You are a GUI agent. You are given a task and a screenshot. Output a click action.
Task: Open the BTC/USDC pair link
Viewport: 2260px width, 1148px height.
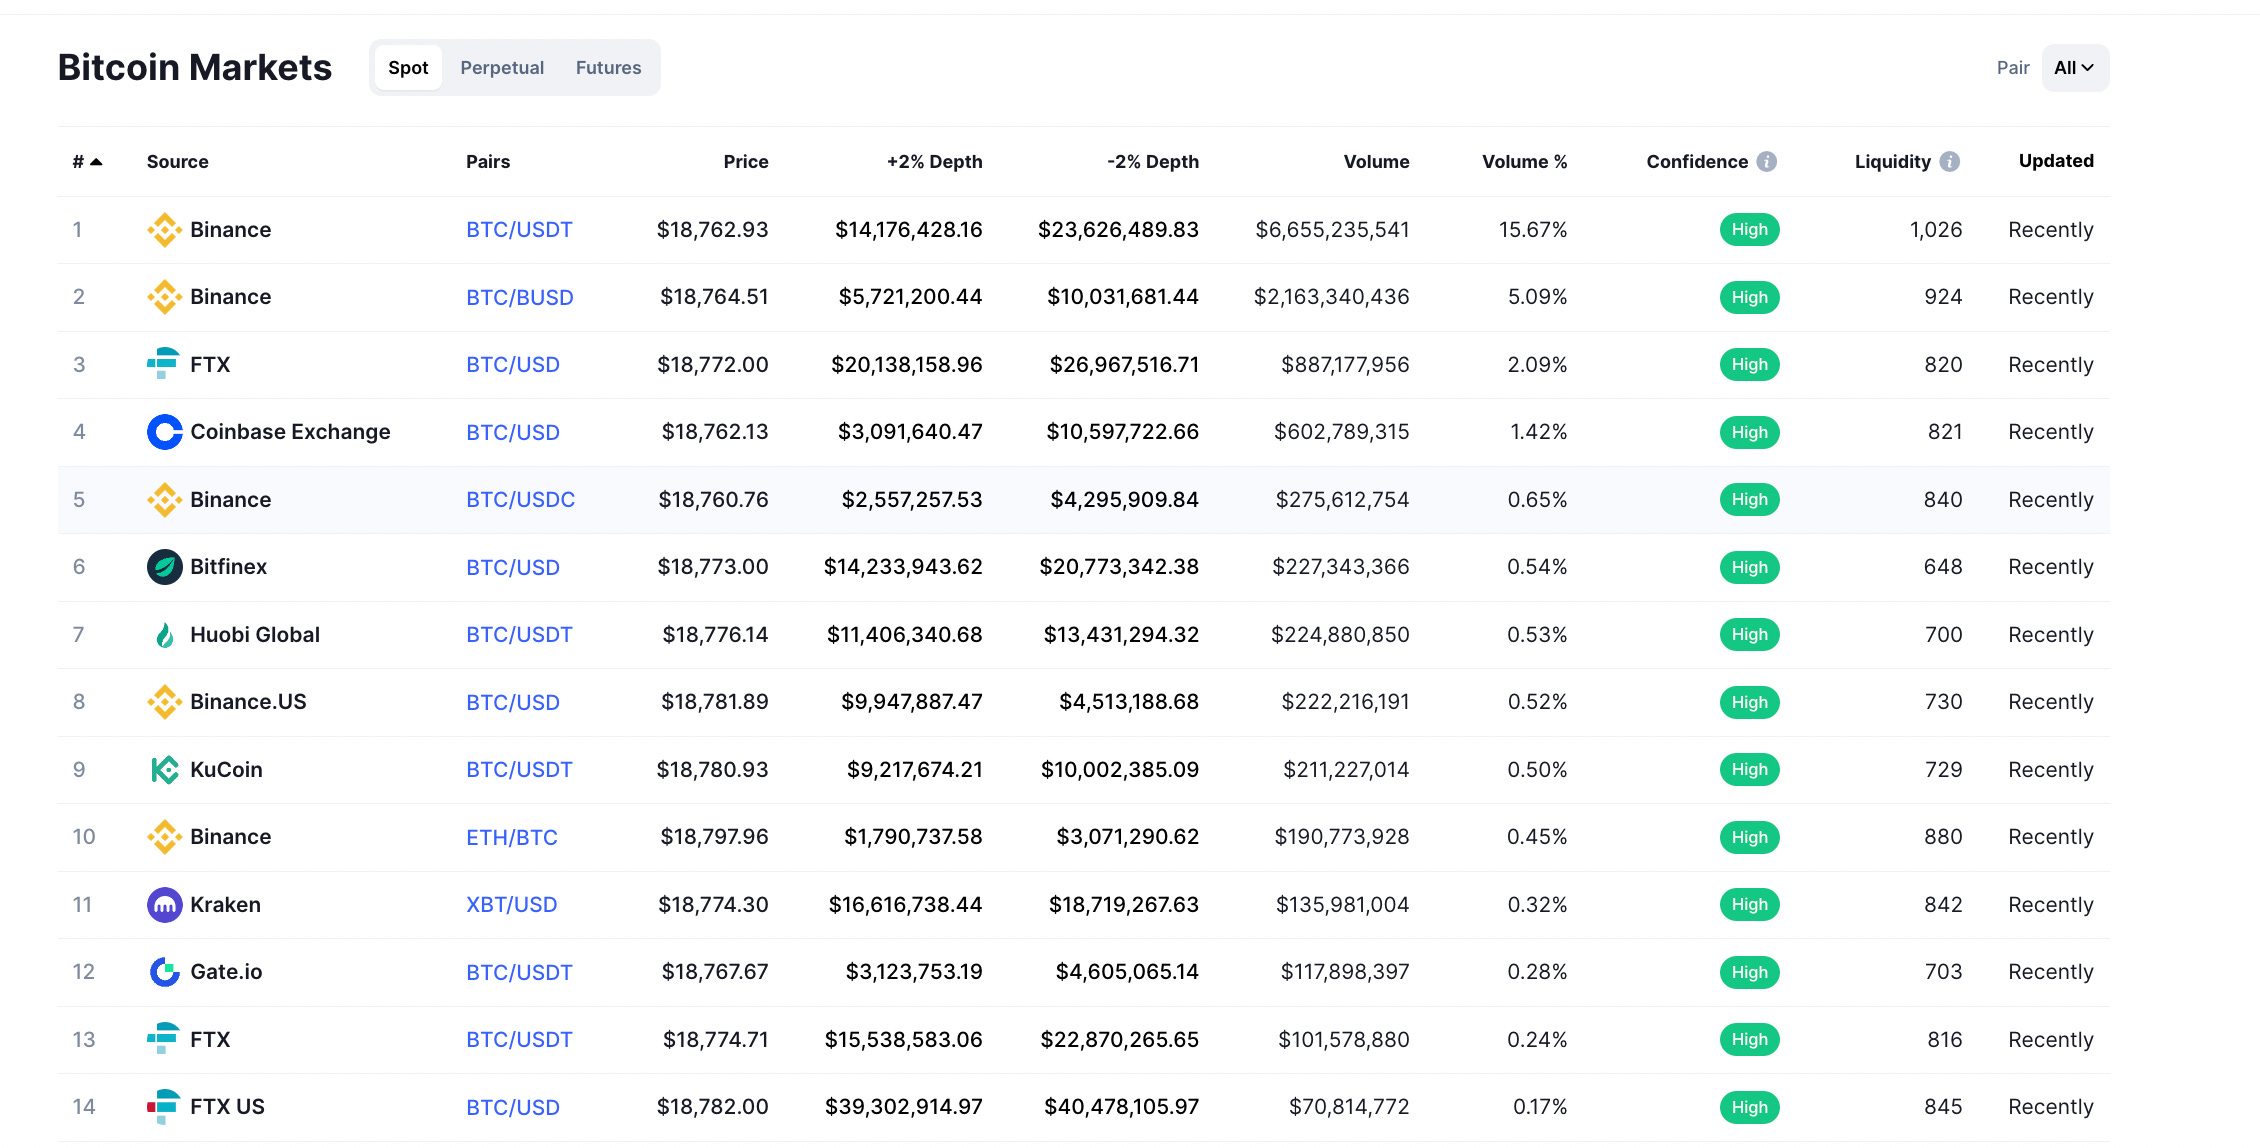521,500
